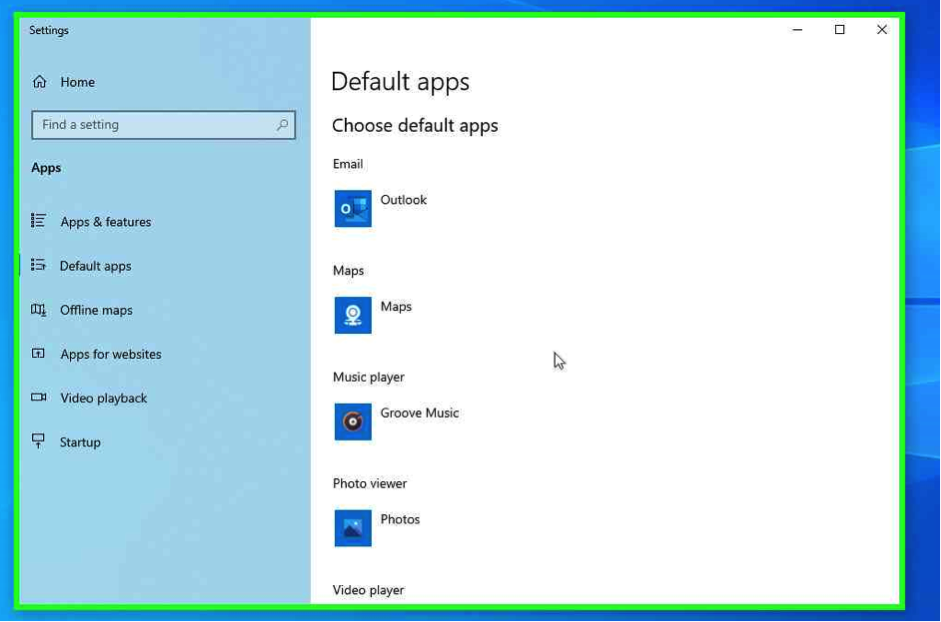This screenshot has height=622, width=941.
Task: Click the Photos app icon tile
Action: (x=353, y=528)
